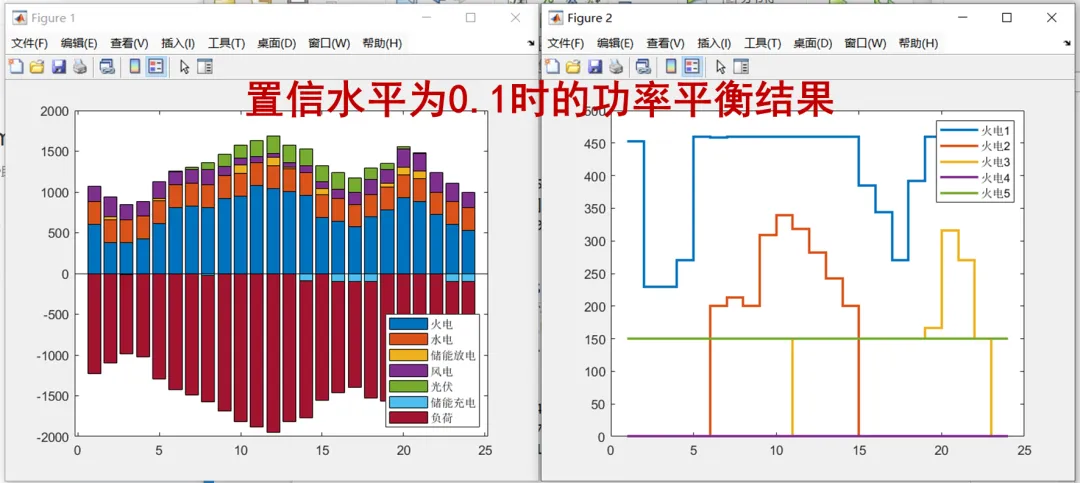The width and height of the screenshot is (1080, 483).
Task: Open Property Inspector icon in Figure 1
Action: tap(205, 67)
